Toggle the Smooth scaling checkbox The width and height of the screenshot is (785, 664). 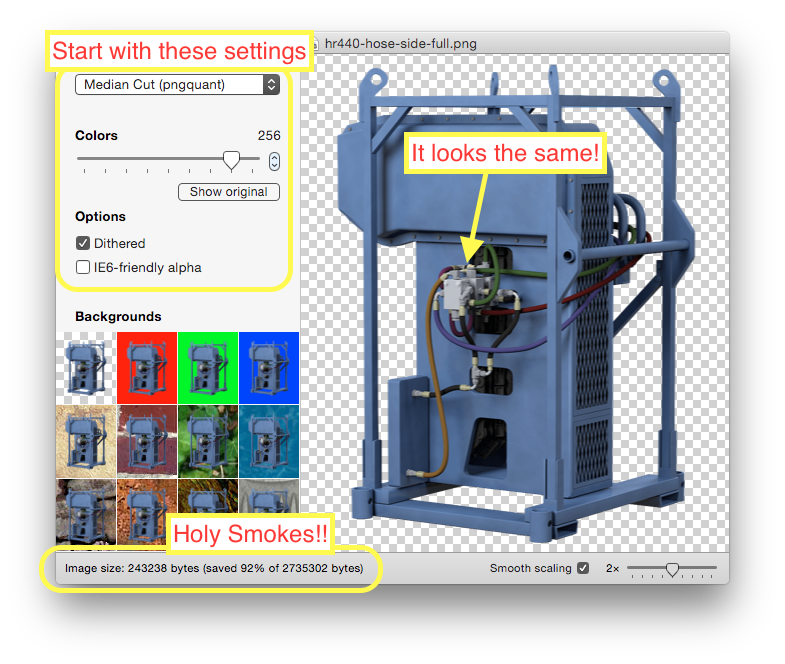[583, 568]
